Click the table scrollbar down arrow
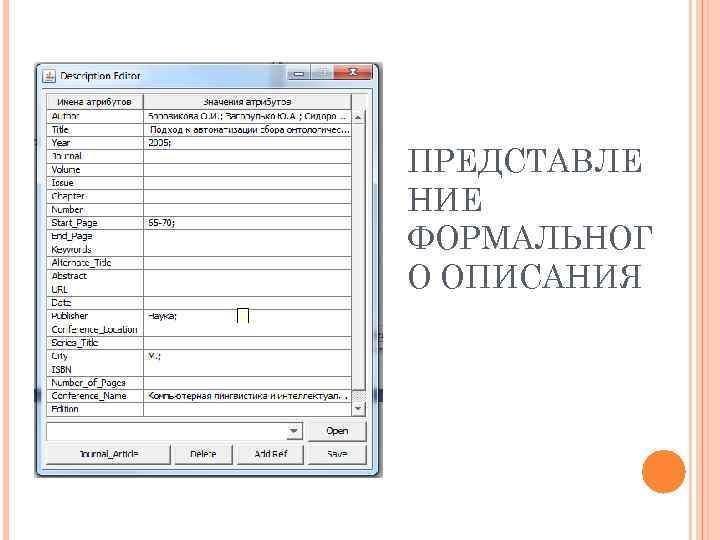 [x=358, y=408]
